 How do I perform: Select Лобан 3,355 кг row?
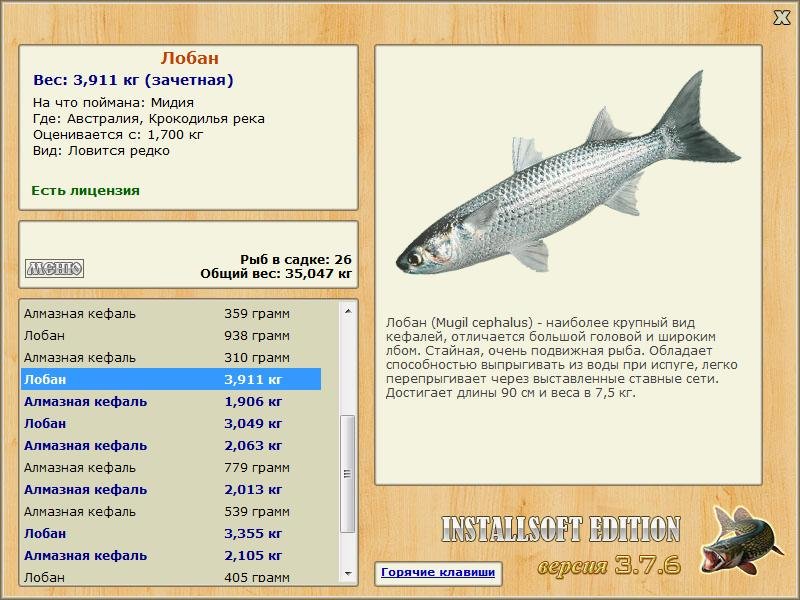(170, 533)
